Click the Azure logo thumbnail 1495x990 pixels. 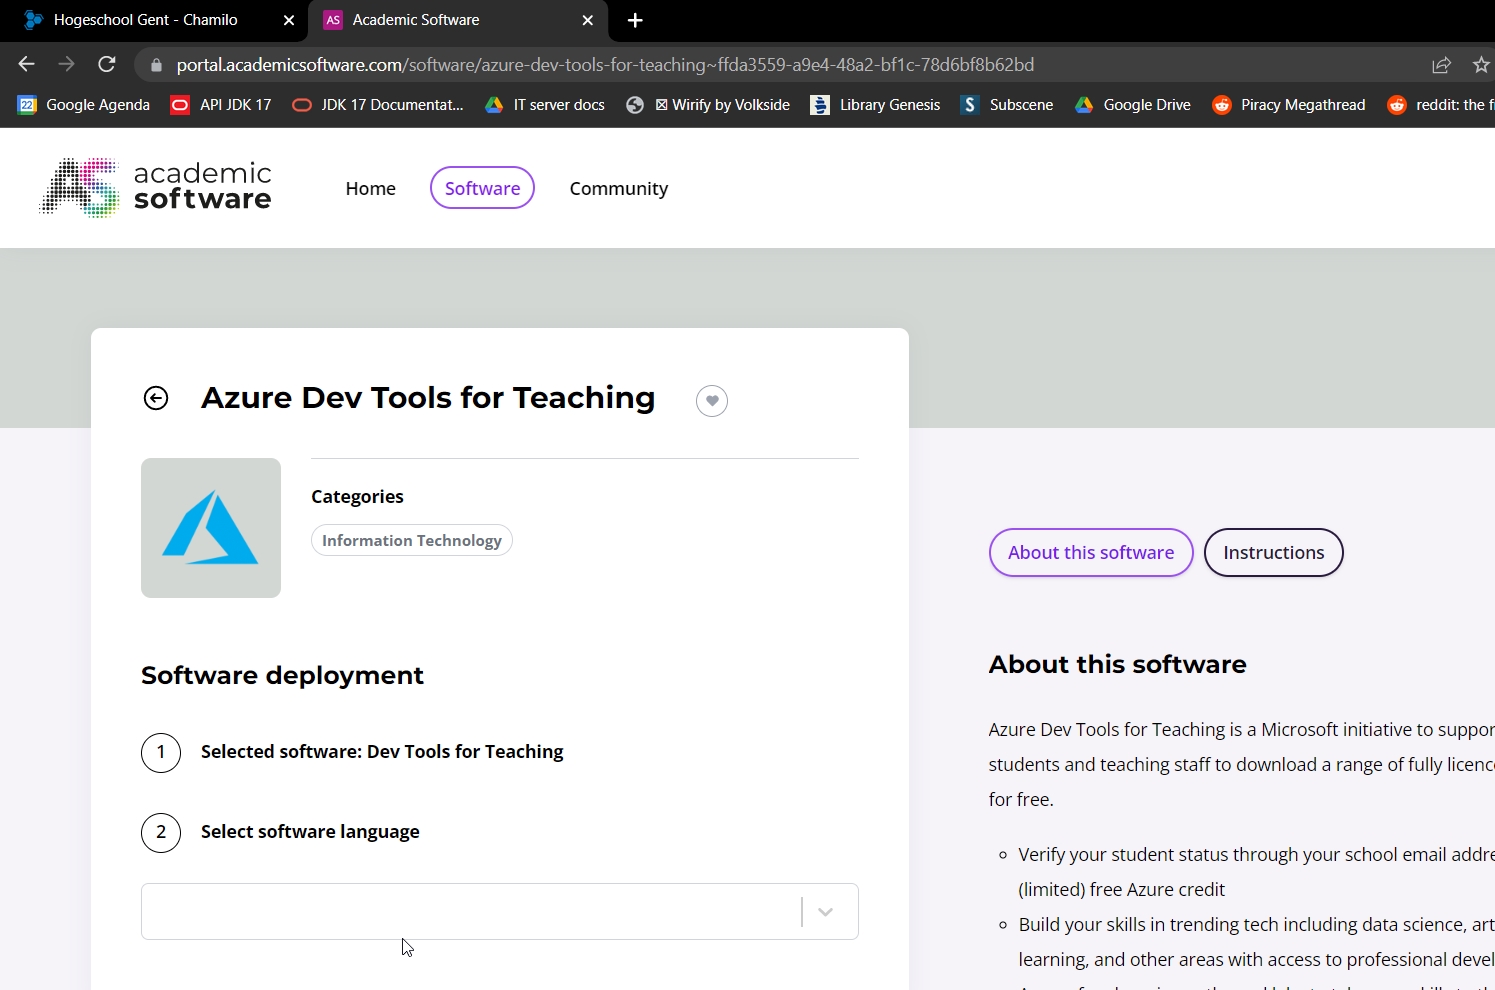coord(211,528)
